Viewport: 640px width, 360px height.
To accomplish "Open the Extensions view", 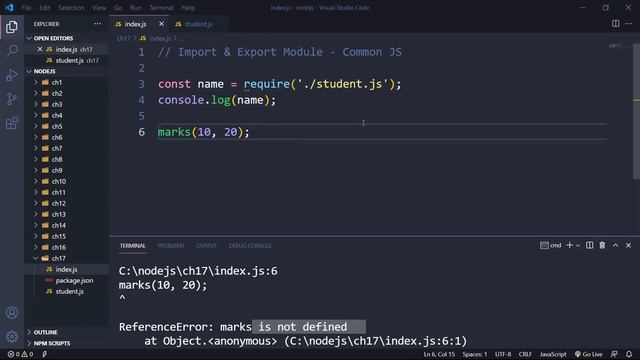I will (x=12, y=123).
